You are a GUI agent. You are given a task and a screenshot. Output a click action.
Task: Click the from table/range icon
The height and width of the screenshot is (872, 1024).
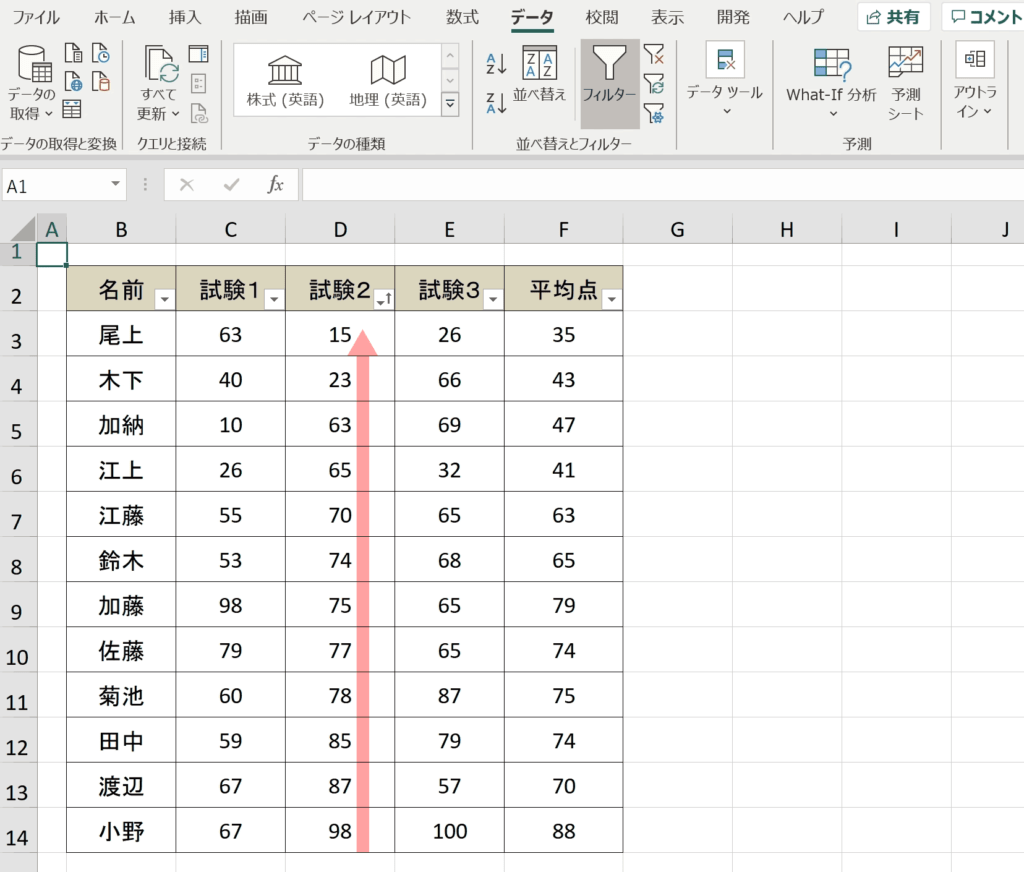click(x=72, y=109)
